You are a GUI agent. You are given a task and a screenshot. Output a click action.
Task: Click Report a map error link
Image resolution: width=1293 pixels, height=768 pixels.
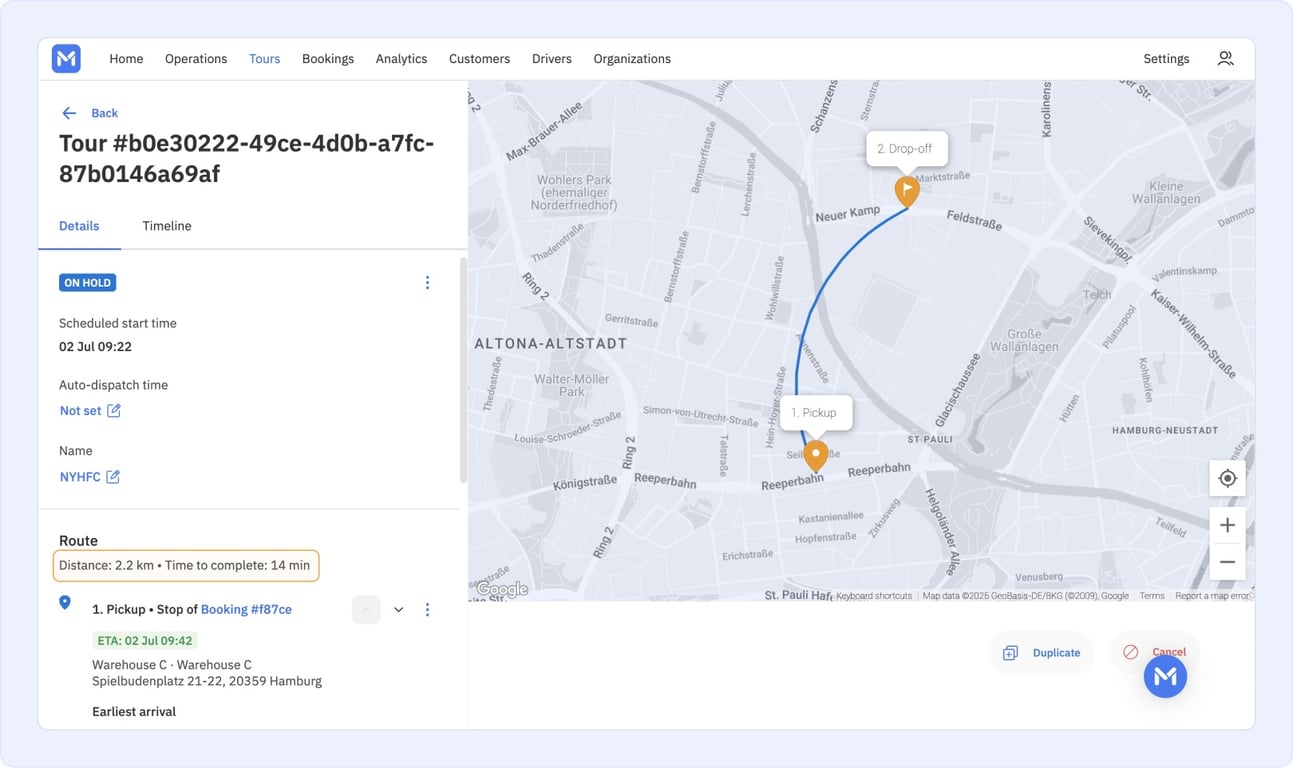pyautogui.click(x=1212, y=596)
